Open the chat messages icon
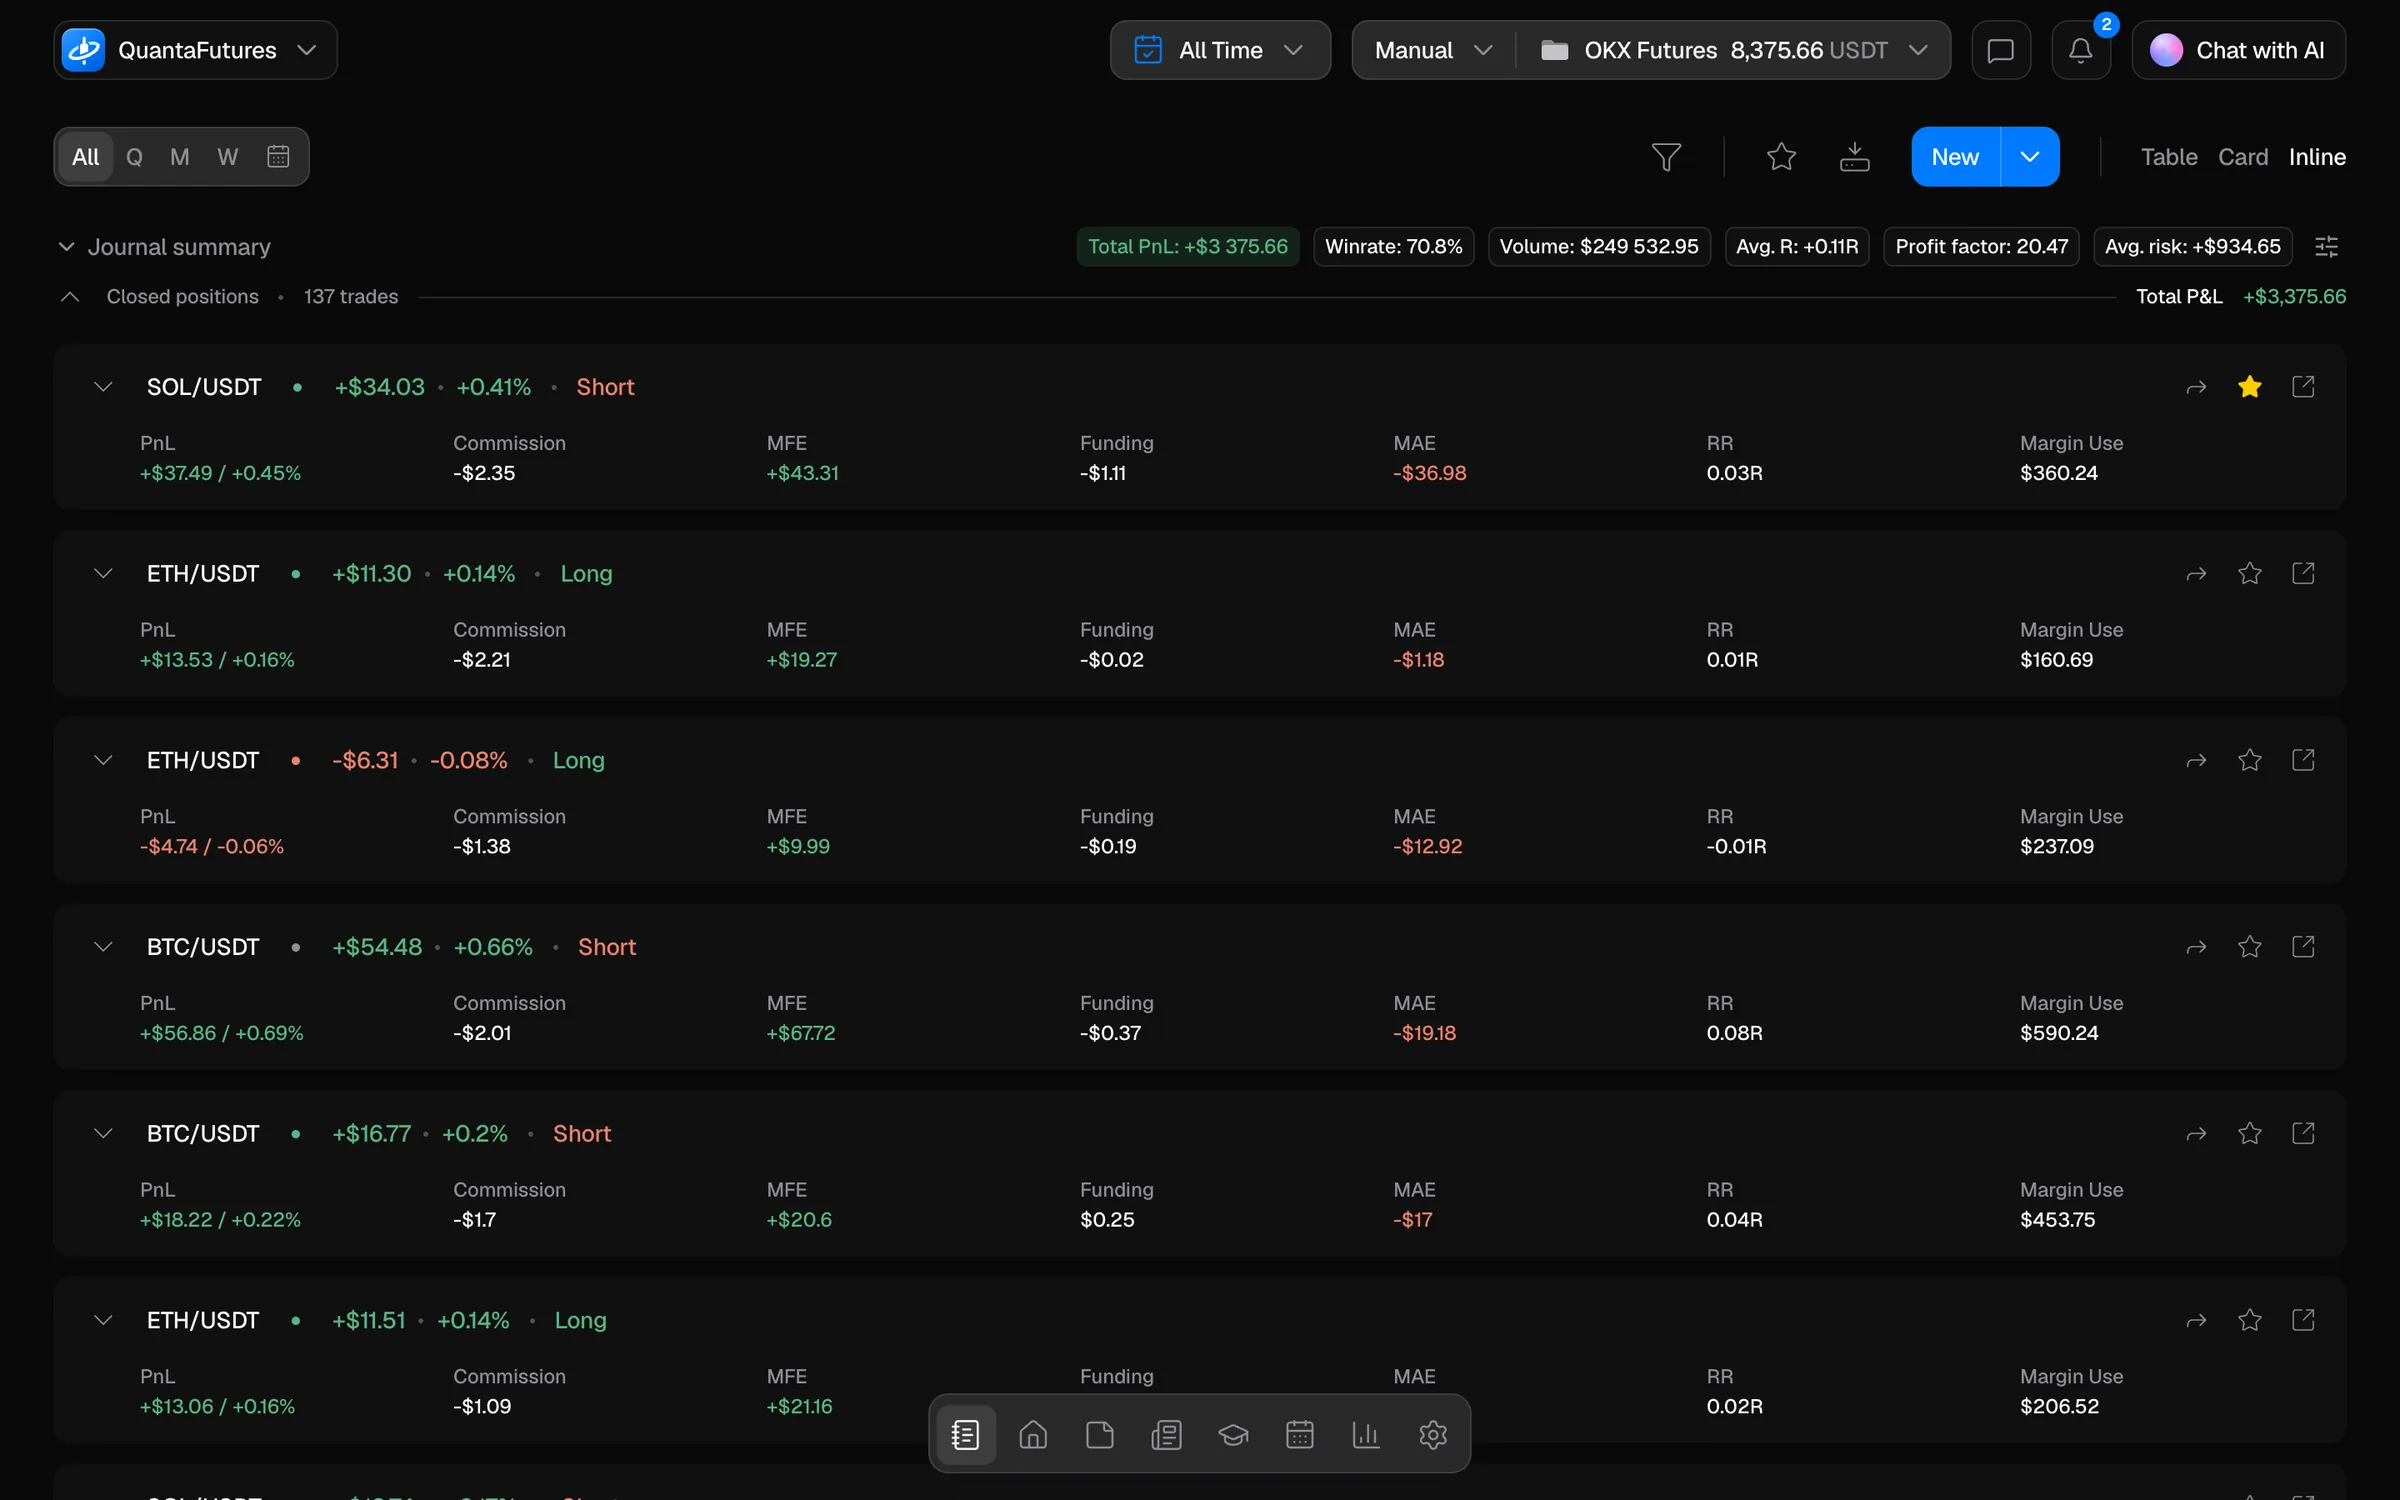The width and height of the screenshot is (2400, 1500). coord(2001,50)
